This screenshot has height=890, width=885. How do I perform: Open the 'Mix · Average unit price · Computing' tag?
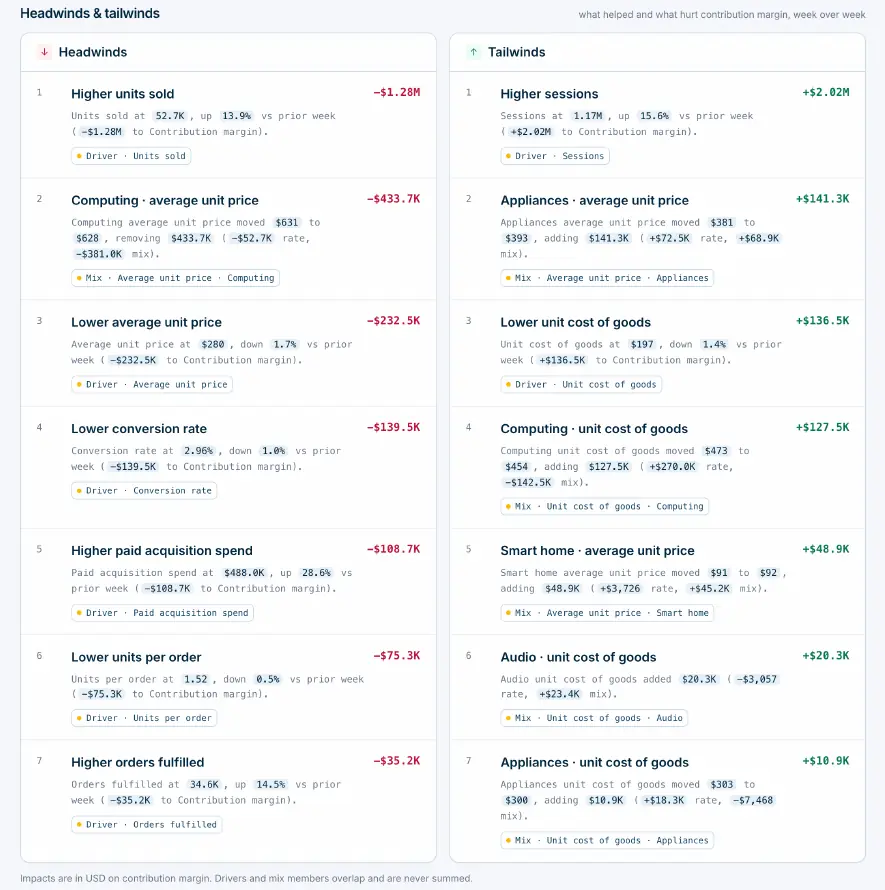tap(175, 278)
